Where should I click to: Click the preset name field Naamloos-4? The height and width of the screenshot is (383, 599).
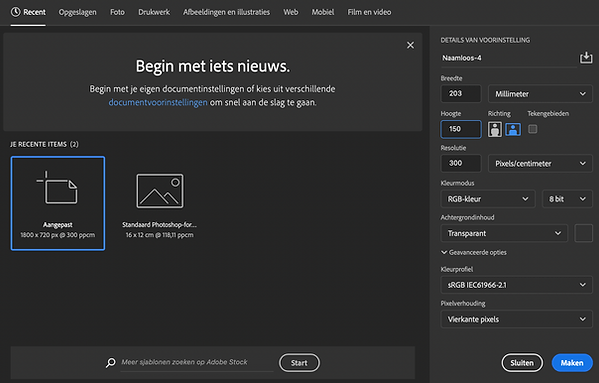click(508, 58)
